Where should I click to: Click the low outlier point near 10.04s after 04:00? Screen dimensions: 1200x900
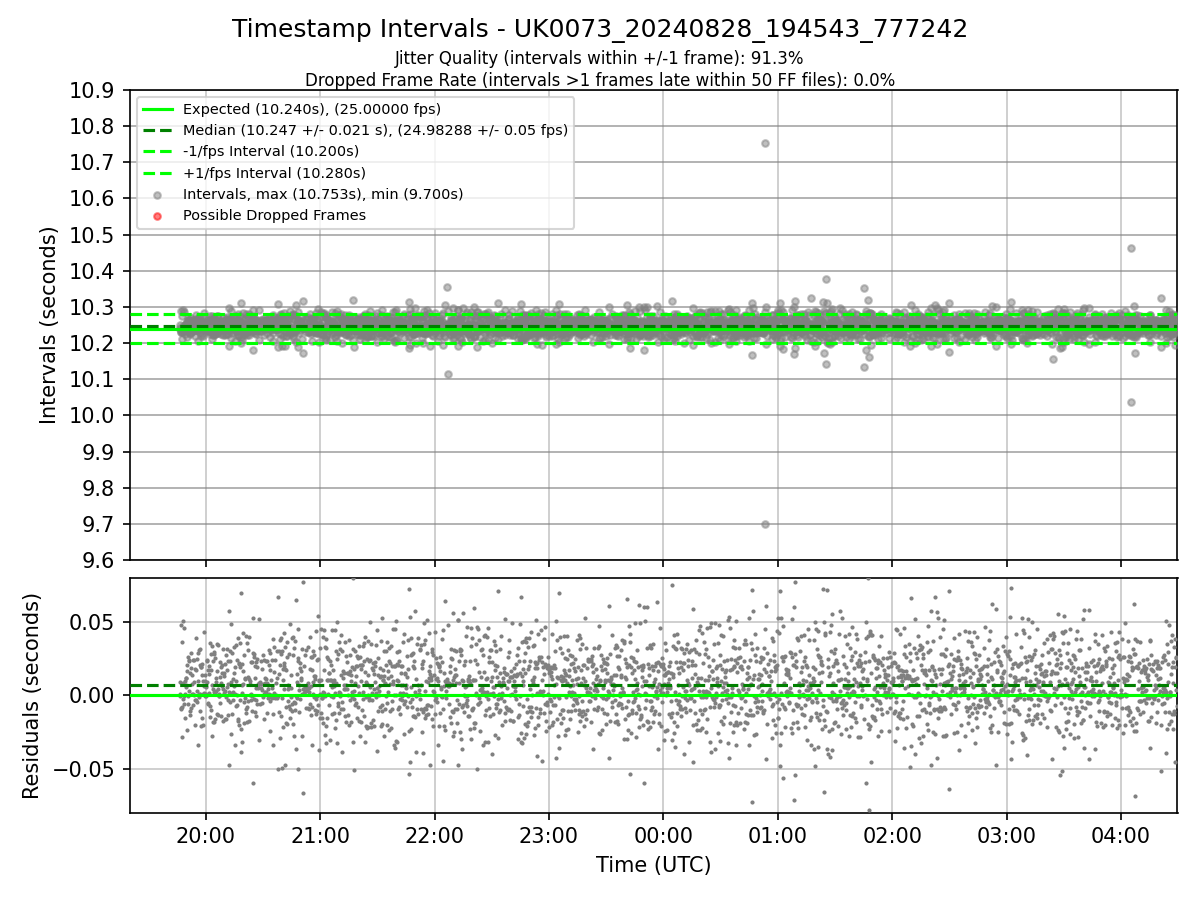point(1131,402)
